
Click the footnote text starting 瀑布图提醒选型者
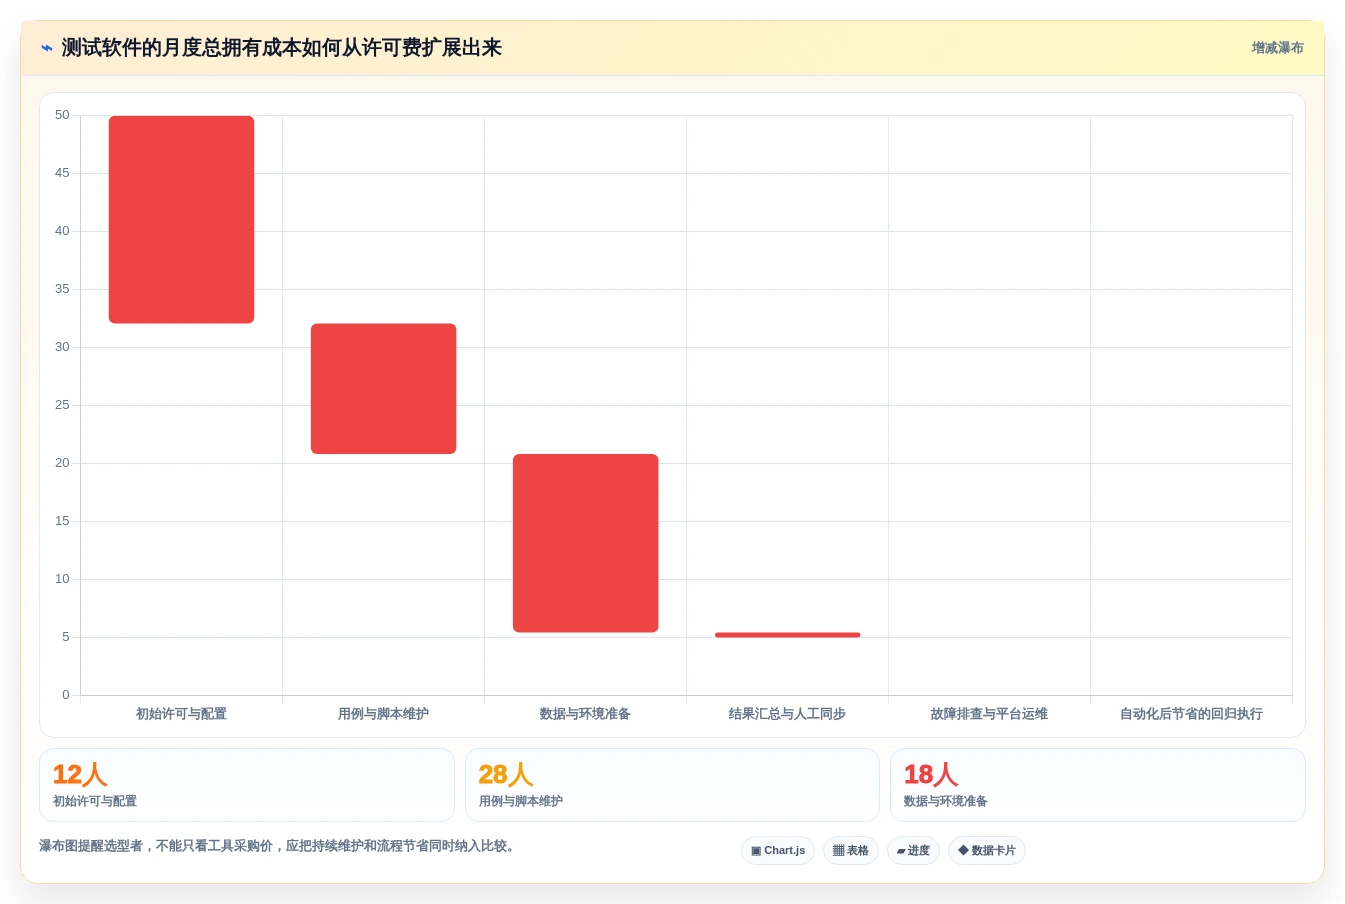[279, 846]
